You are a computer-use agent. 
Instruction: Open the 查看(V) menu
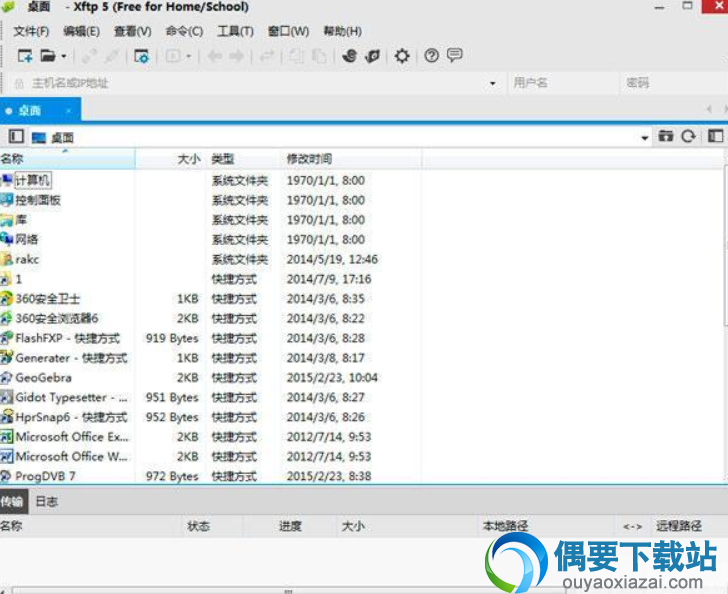(133, 31)
